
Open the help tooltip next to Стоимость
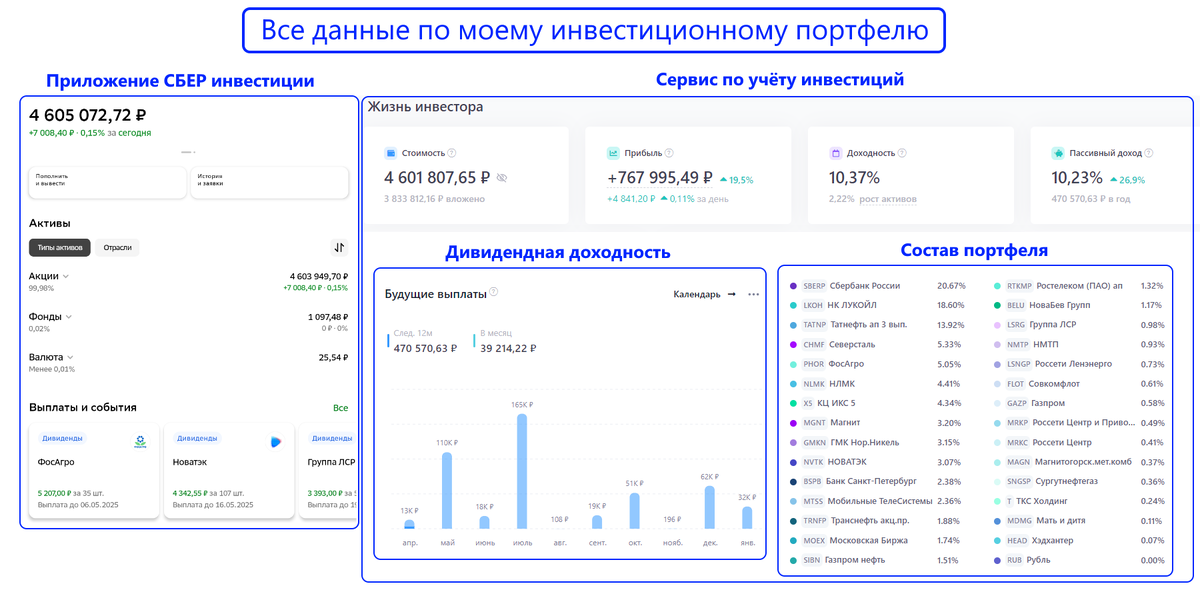click(x=452, y=153)
